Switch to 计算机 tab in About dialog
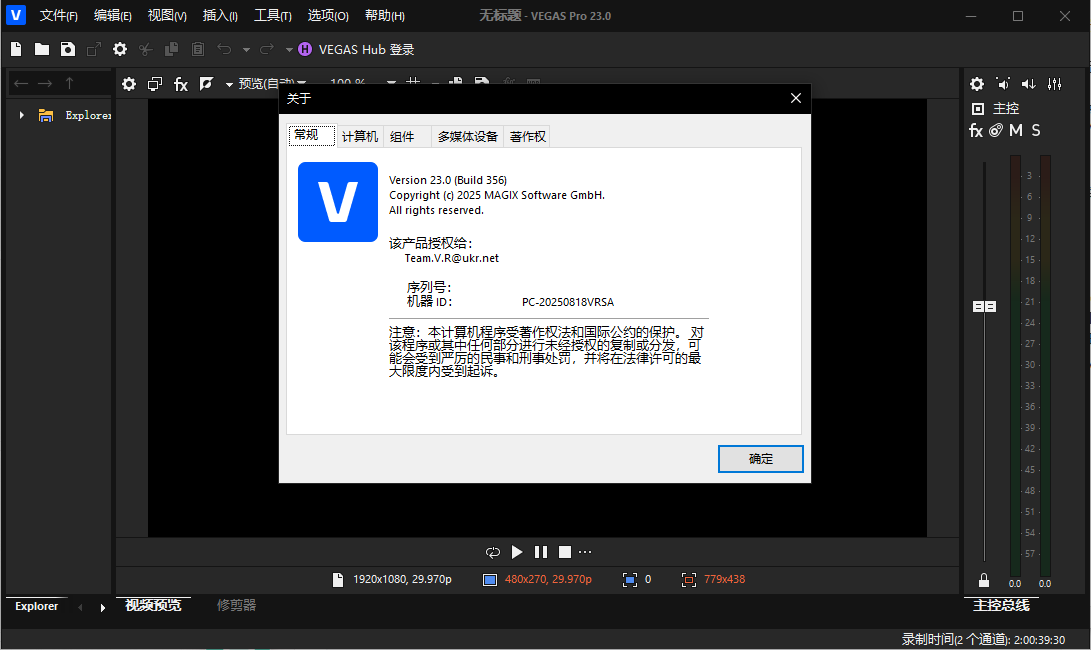This screenshot has height=650, width=1091. [360, 136]
